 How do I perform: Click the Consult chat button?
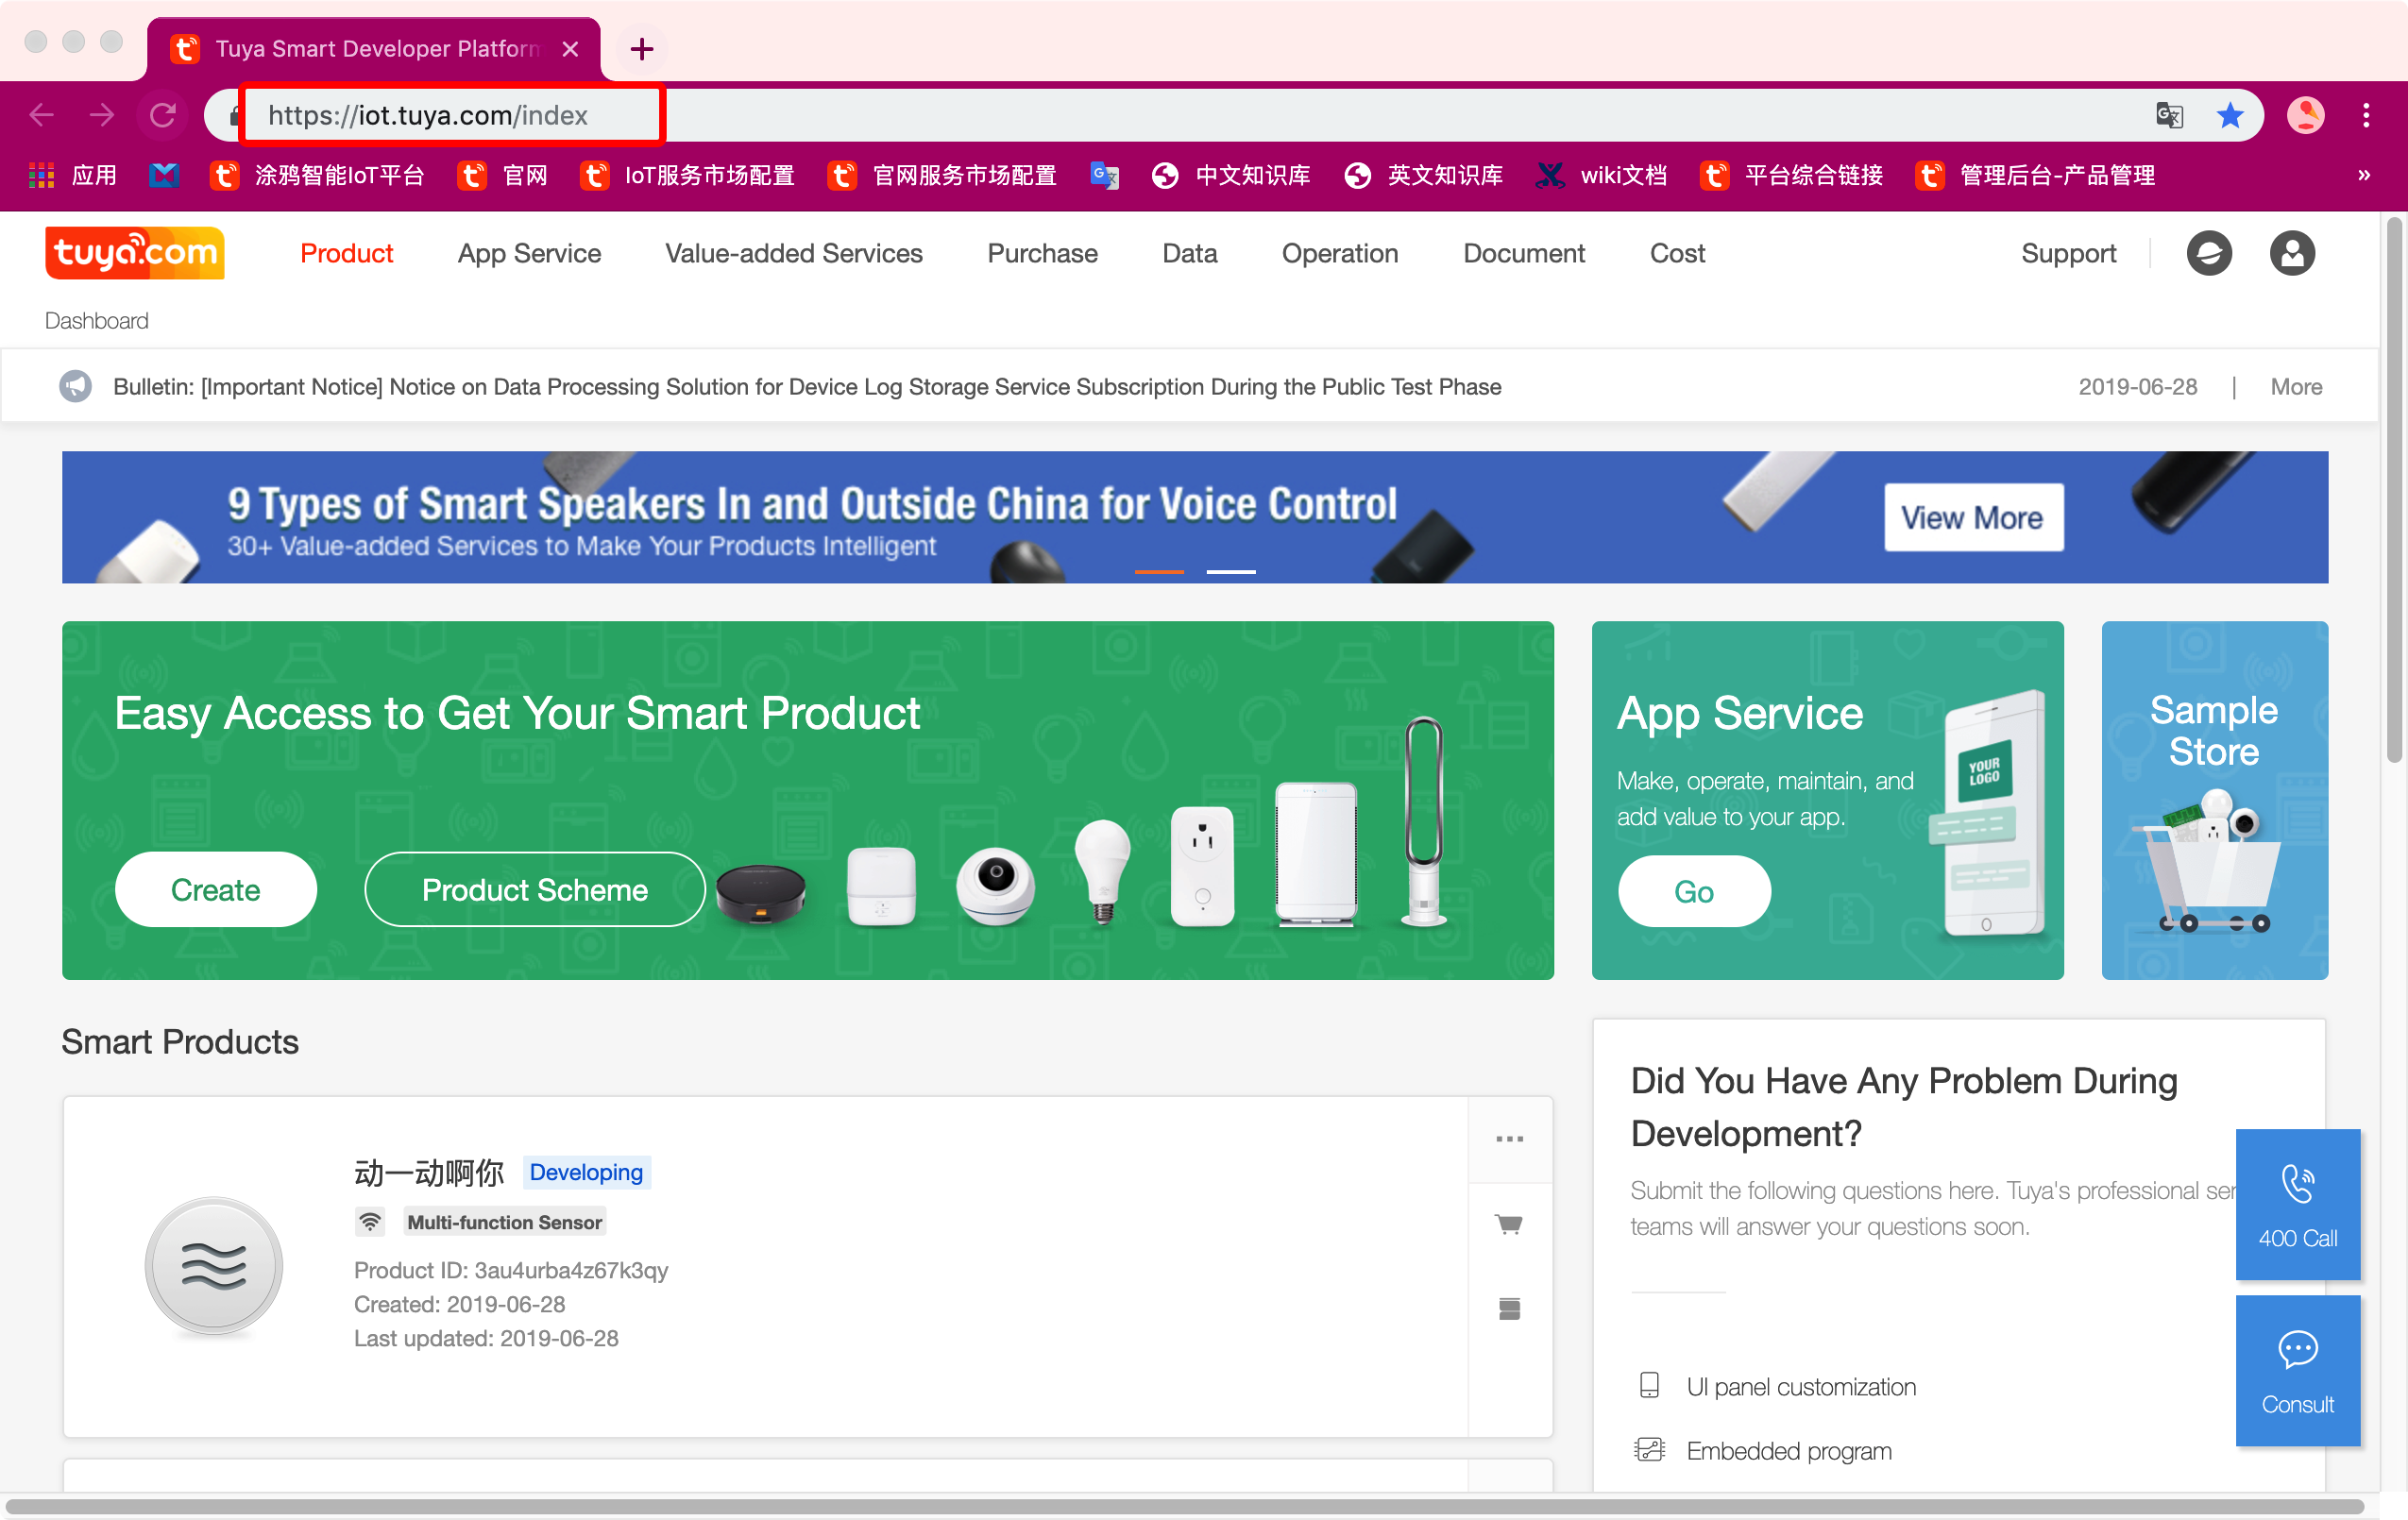(x=2297, y=1370)
